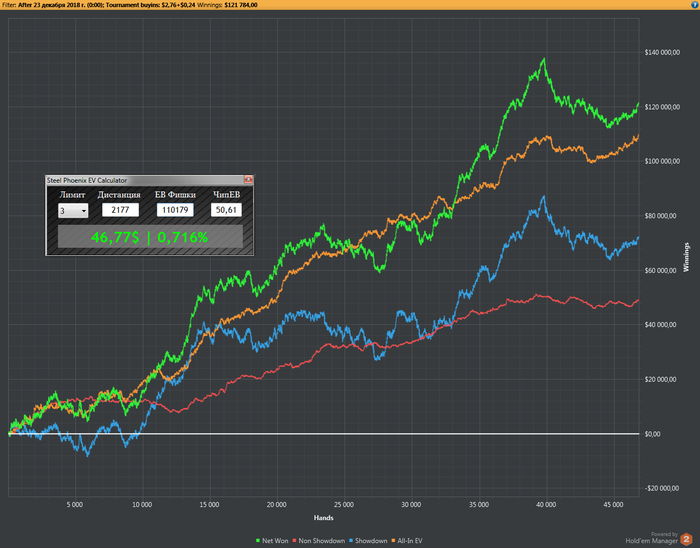Click the $20 000,00 axis value
This screenshot has height=548, width=700.
tap(661, 379)
